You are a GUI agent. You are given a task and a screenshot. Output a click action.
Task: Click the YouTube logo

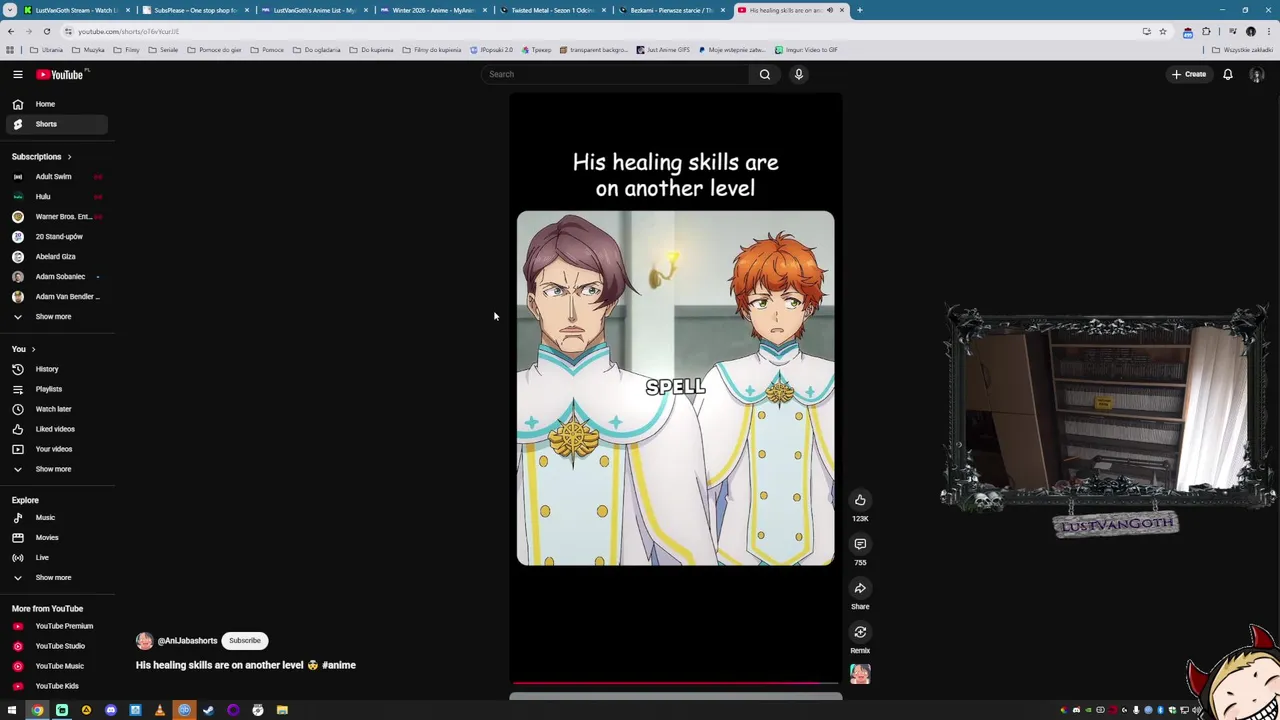62,74
